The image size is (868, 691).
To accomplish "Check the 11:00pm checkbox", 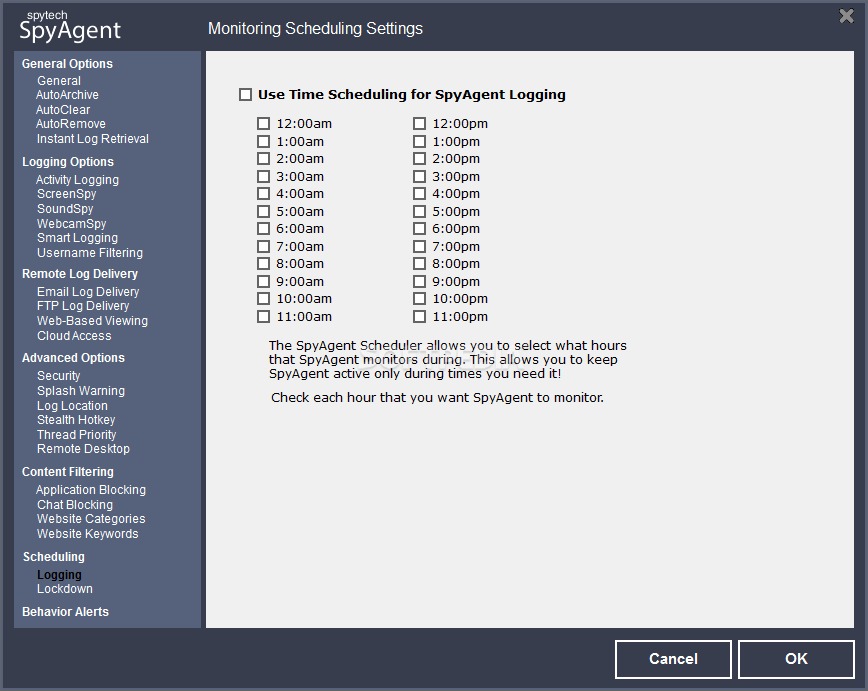I will pos(420,317).
